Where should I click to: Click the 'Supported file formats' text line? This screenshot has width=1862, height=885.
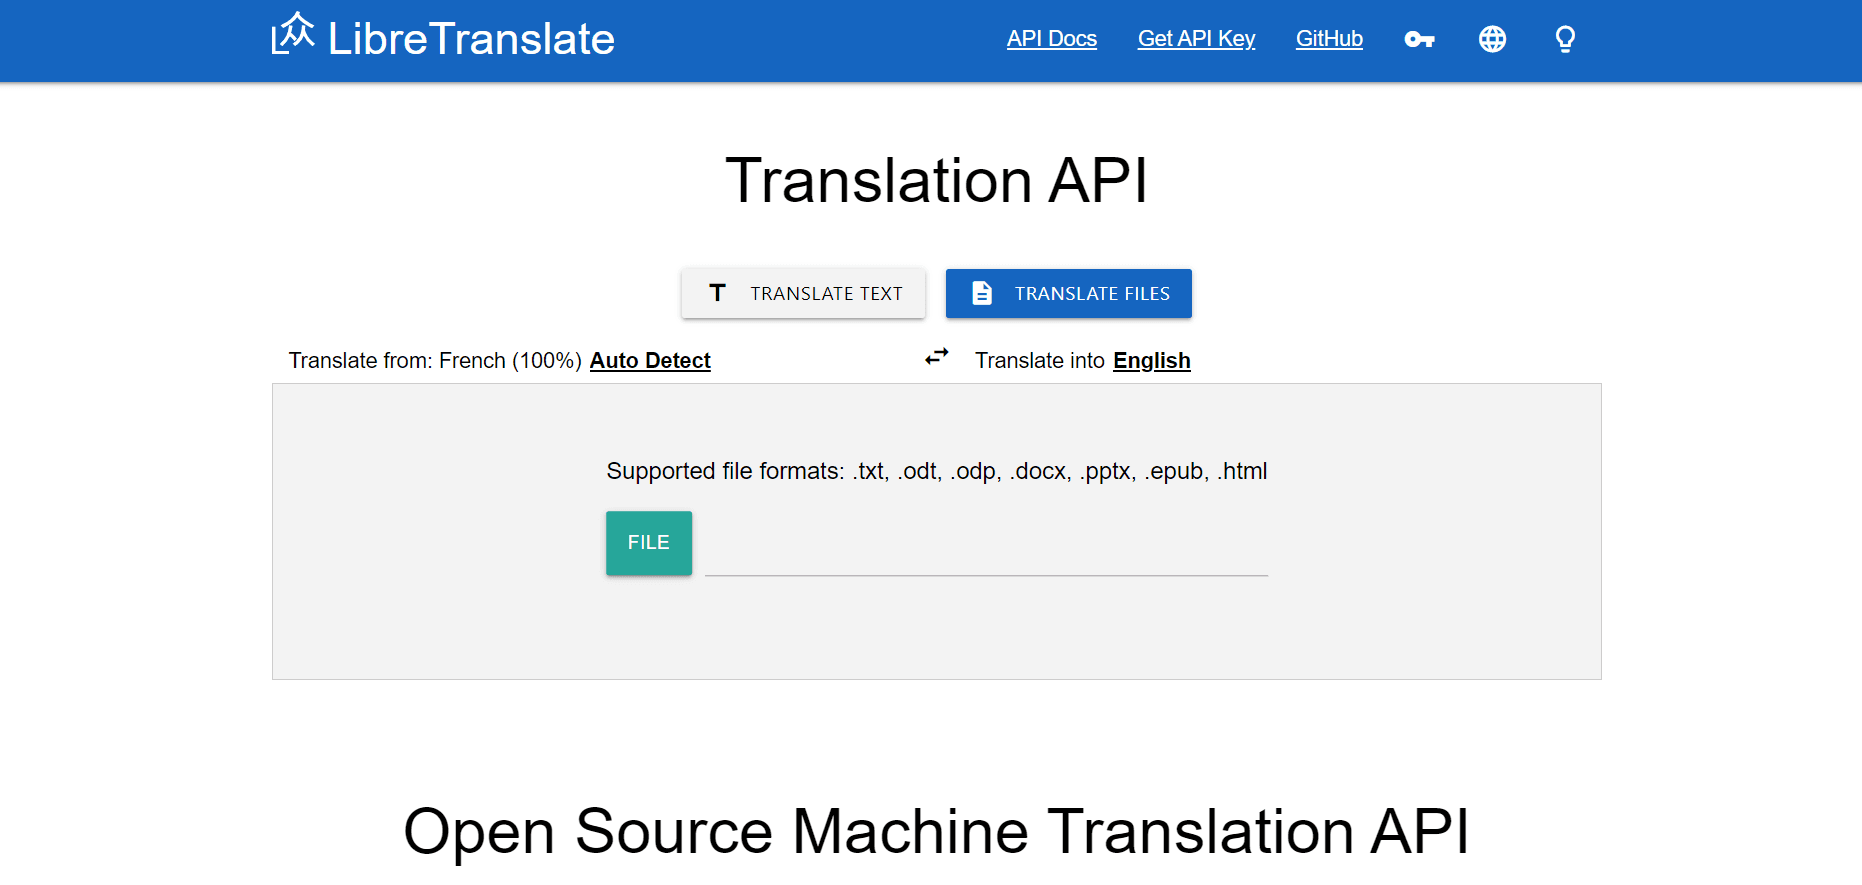coord(937,471)
